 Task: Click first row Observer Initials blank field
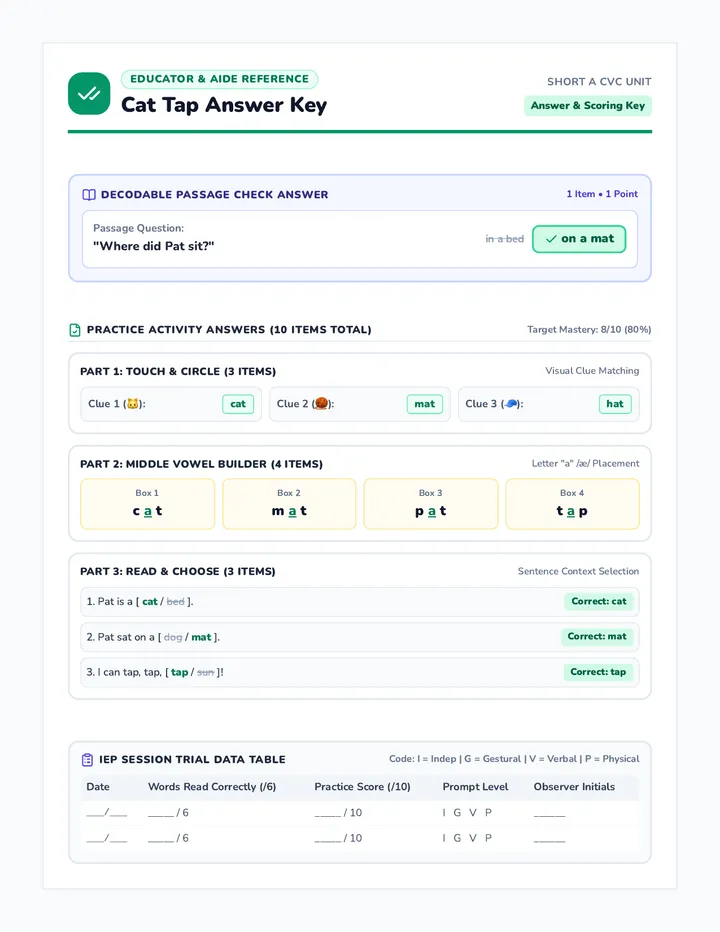[x=549, y=814]
